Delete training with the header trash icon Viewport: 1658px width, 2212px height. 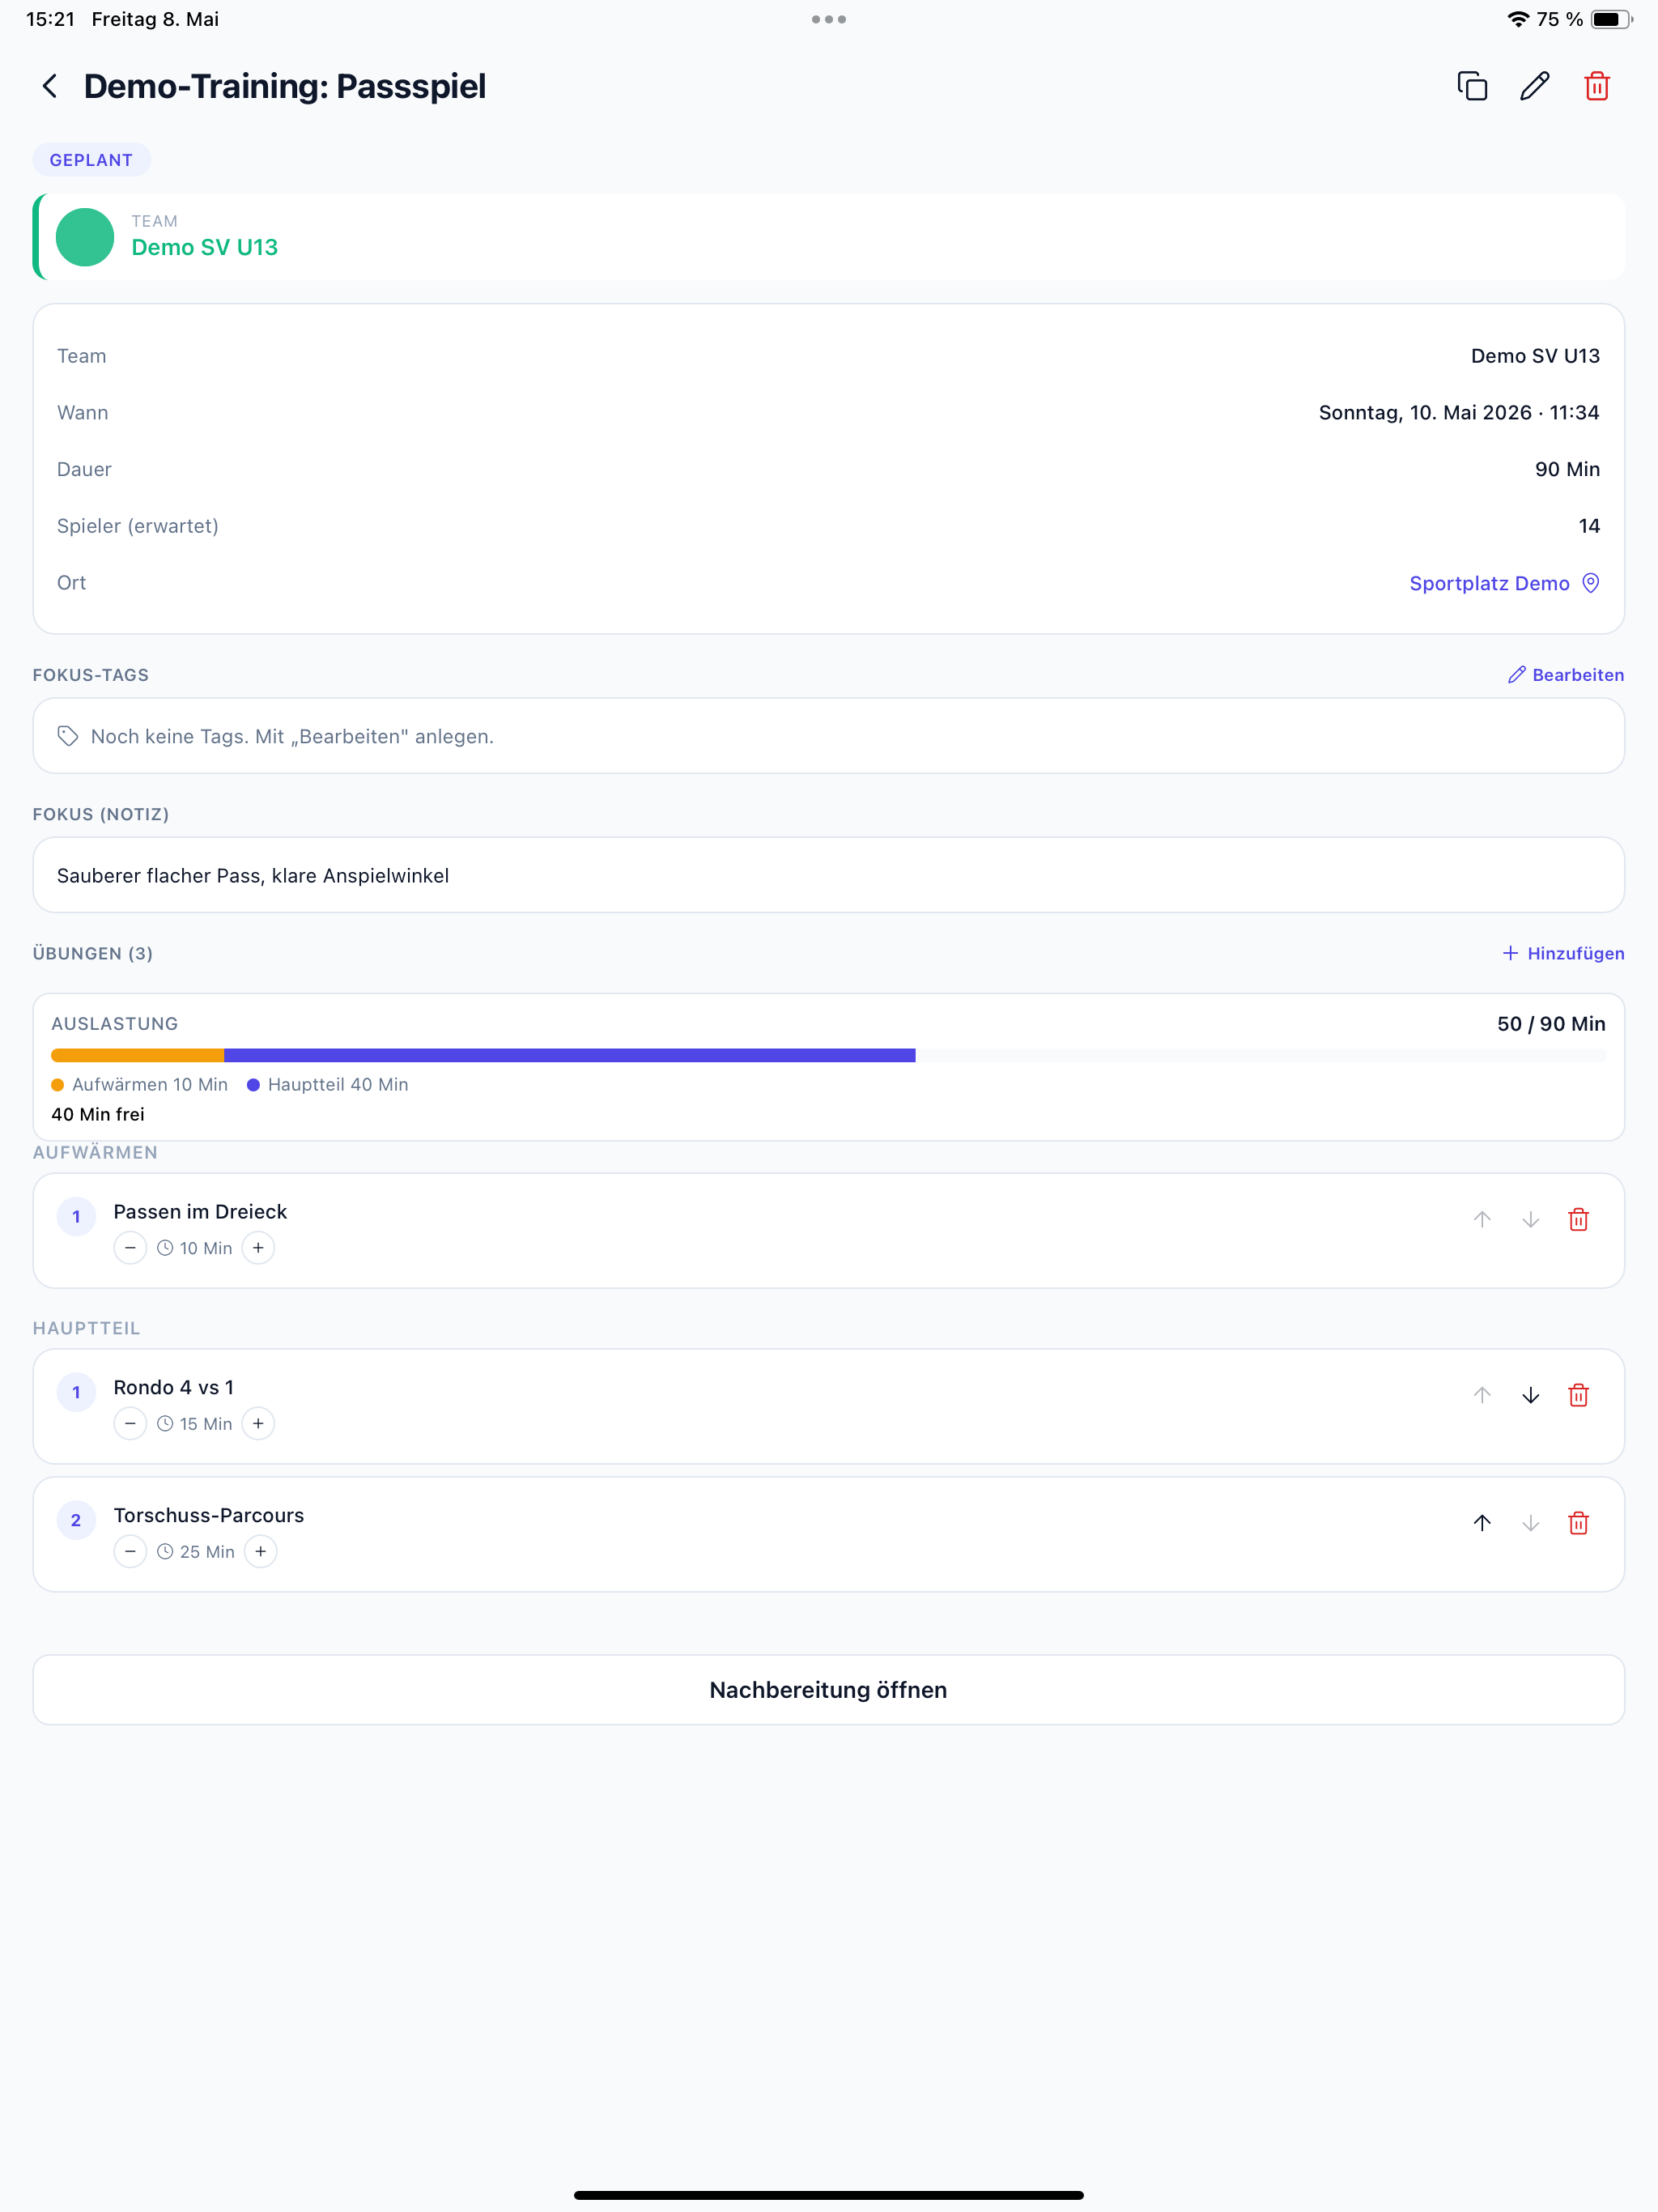[x=1597, y=86]
